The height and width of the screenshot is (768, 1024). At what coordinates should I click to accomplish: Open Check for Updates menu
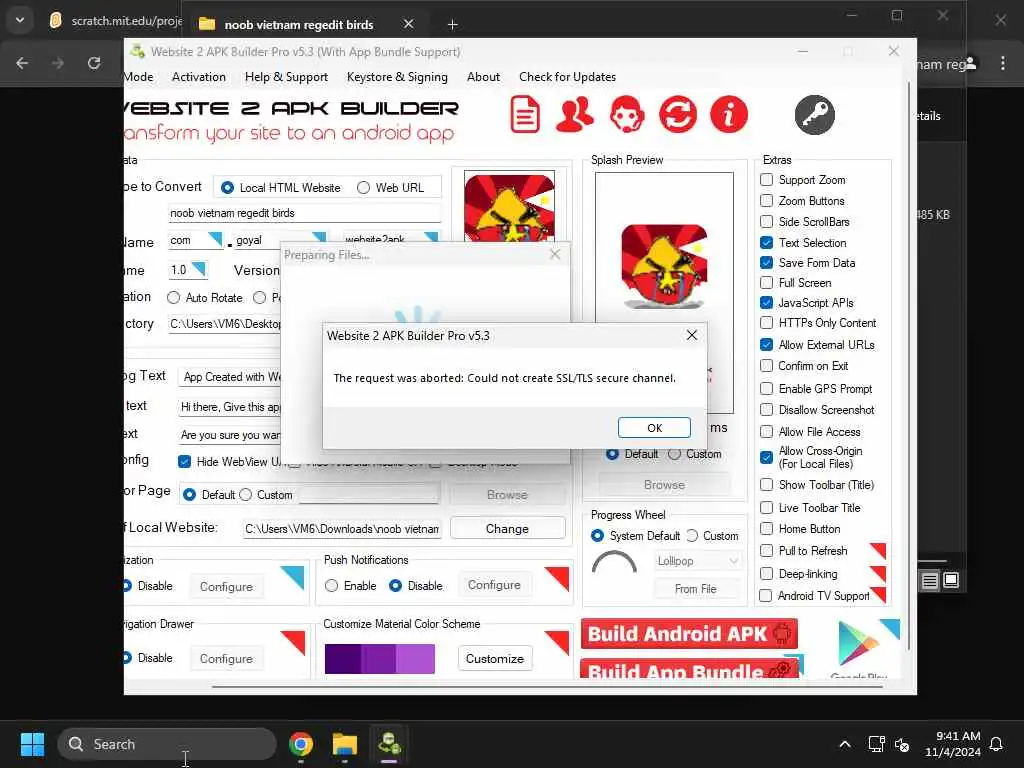(568, 76)
